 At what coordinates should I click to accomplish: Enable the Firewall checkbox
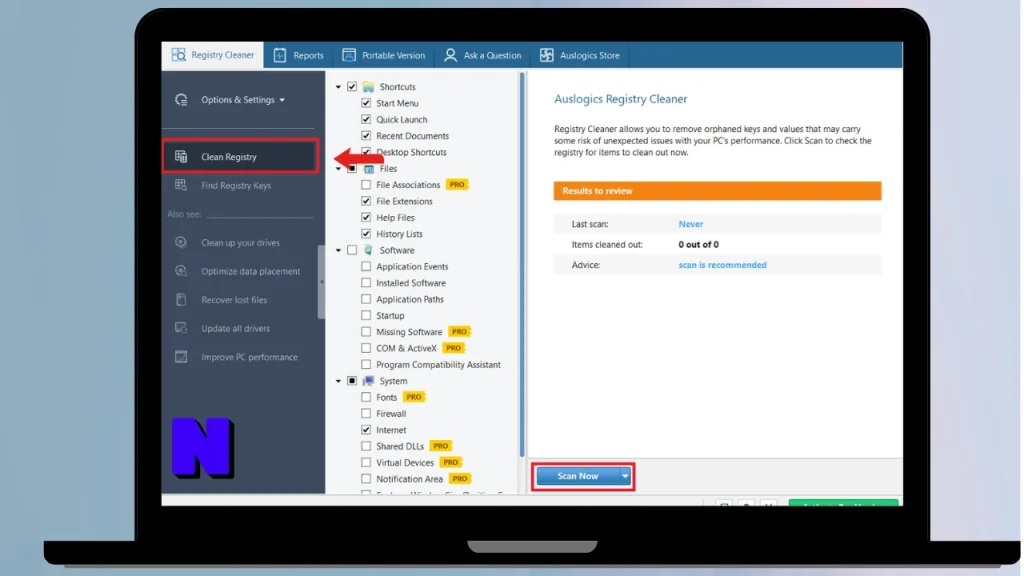(366, 413)
